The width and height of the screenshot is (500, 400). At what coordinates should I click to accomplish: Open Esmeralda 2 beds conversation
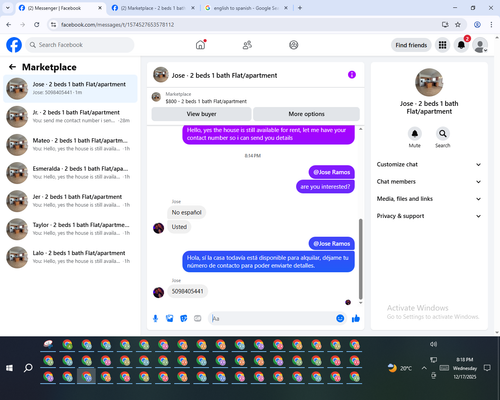(70, 173)
